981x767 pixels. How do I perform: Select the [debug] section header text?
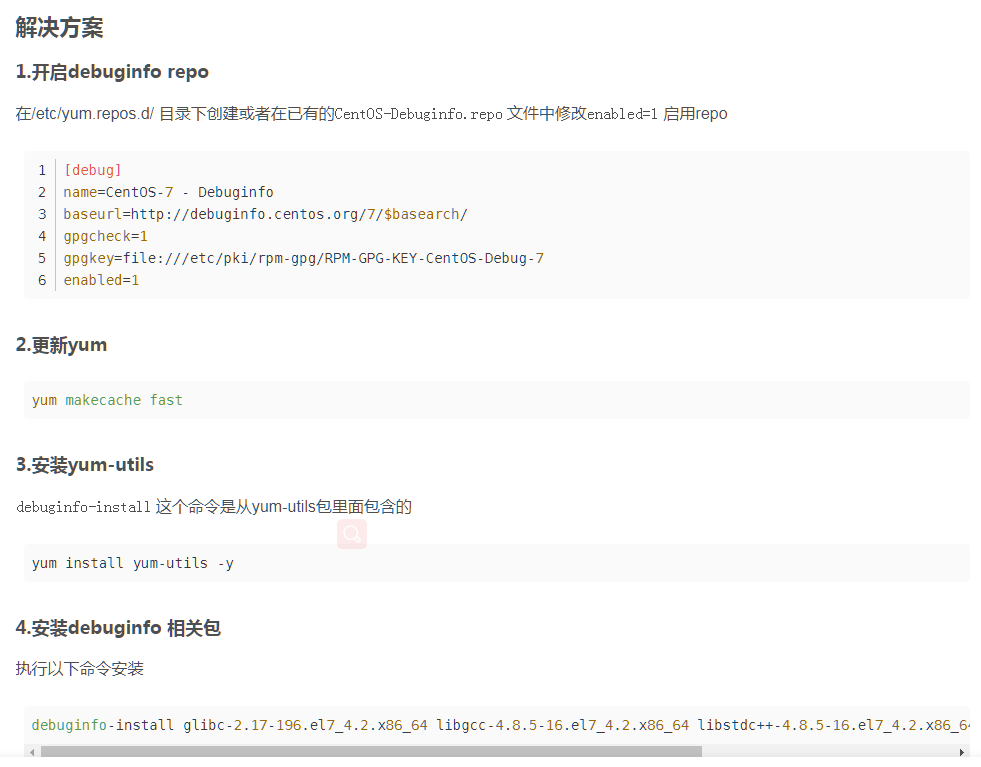(92, 169)
